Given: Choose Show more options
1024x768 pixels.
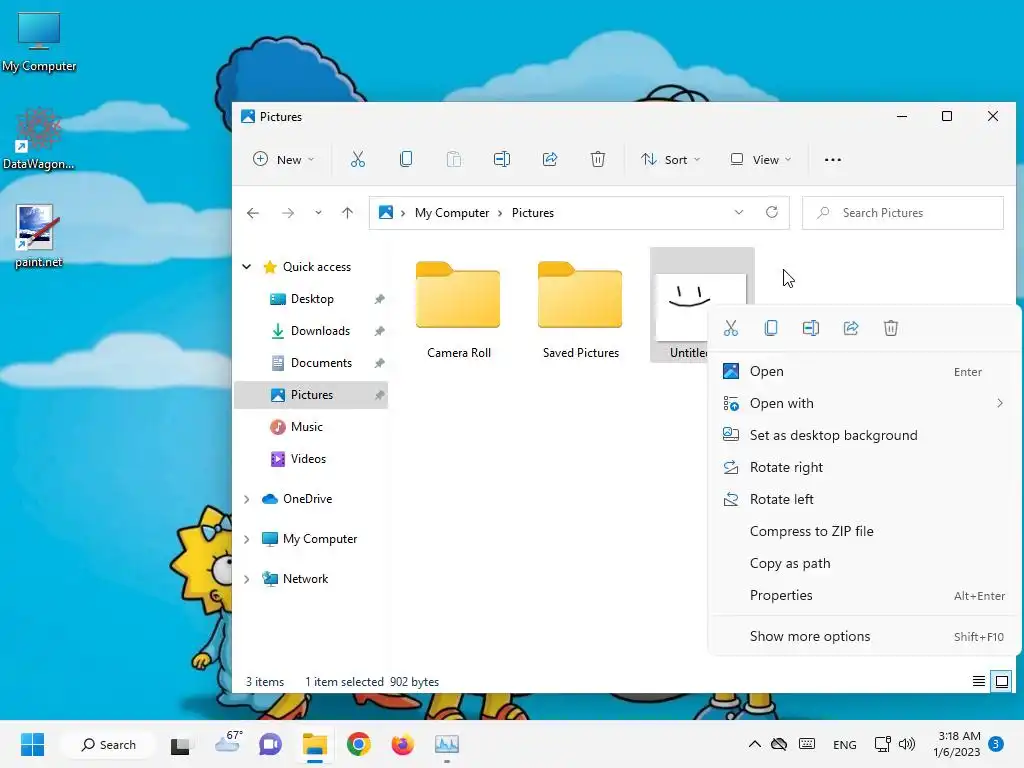Looking at the screenshot, I should click(864, 636).
